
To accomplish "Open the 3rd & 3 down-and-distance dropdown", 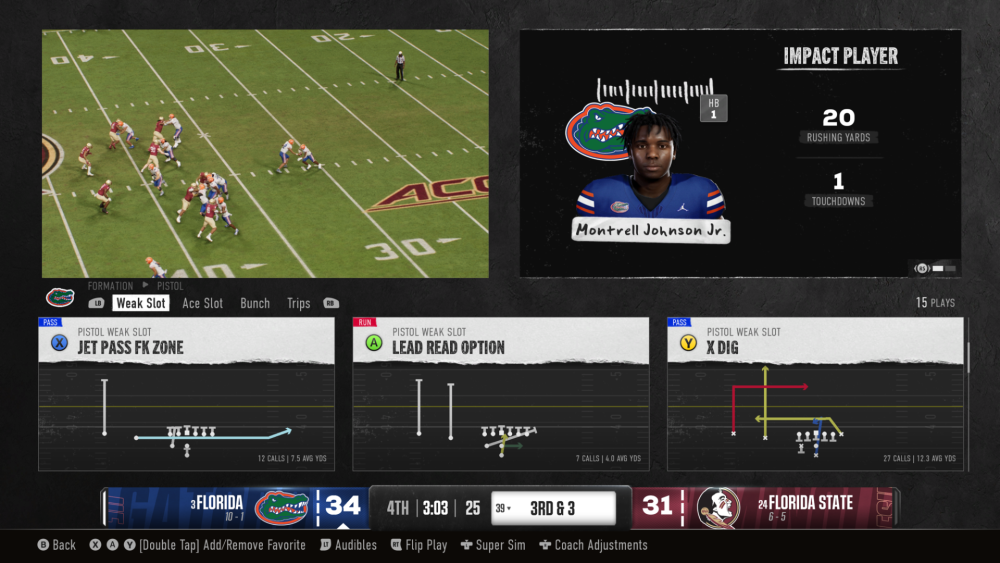I will (552, 508).
